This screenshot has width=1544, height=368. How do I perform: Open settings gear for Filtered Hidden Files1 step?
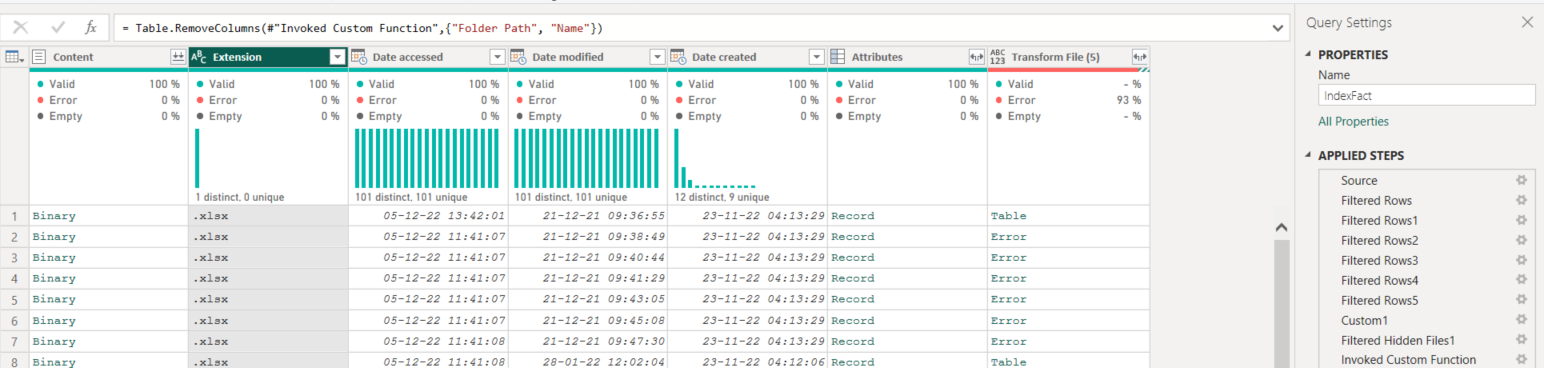[x=1522, y=341]
